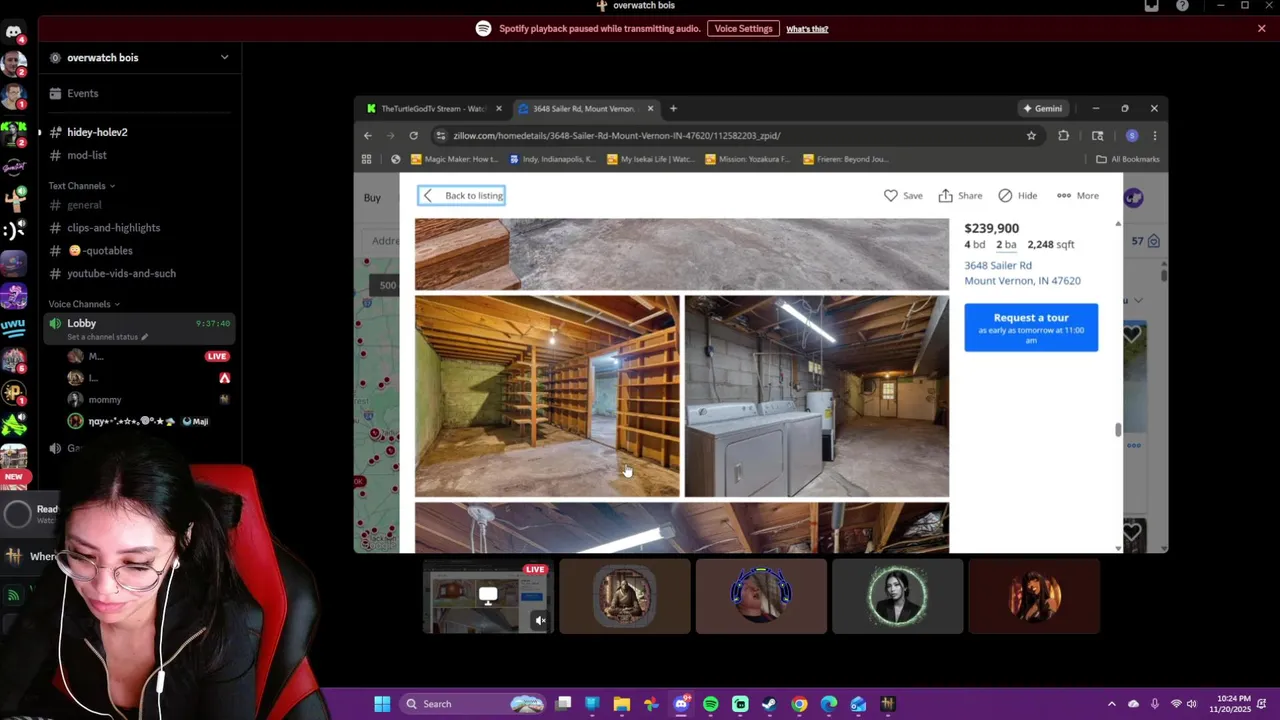
Task: Open the Chrome apps grid in bookmarks bar
Action: point(367,159)
